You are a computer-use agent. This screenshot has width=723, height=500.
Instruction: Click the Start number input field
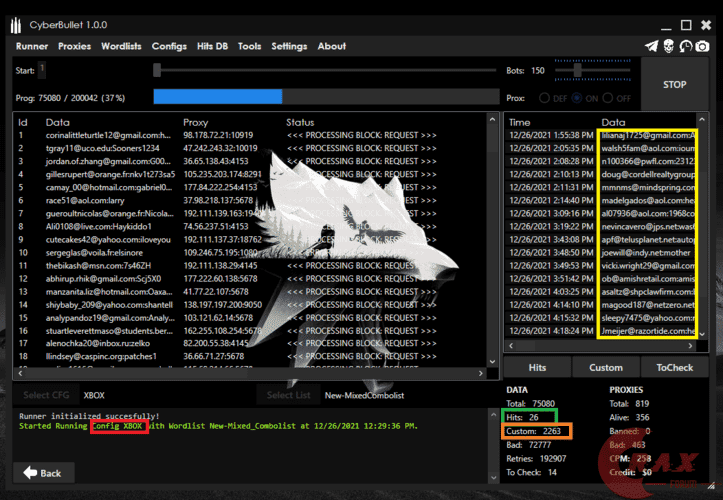(42, 70)
